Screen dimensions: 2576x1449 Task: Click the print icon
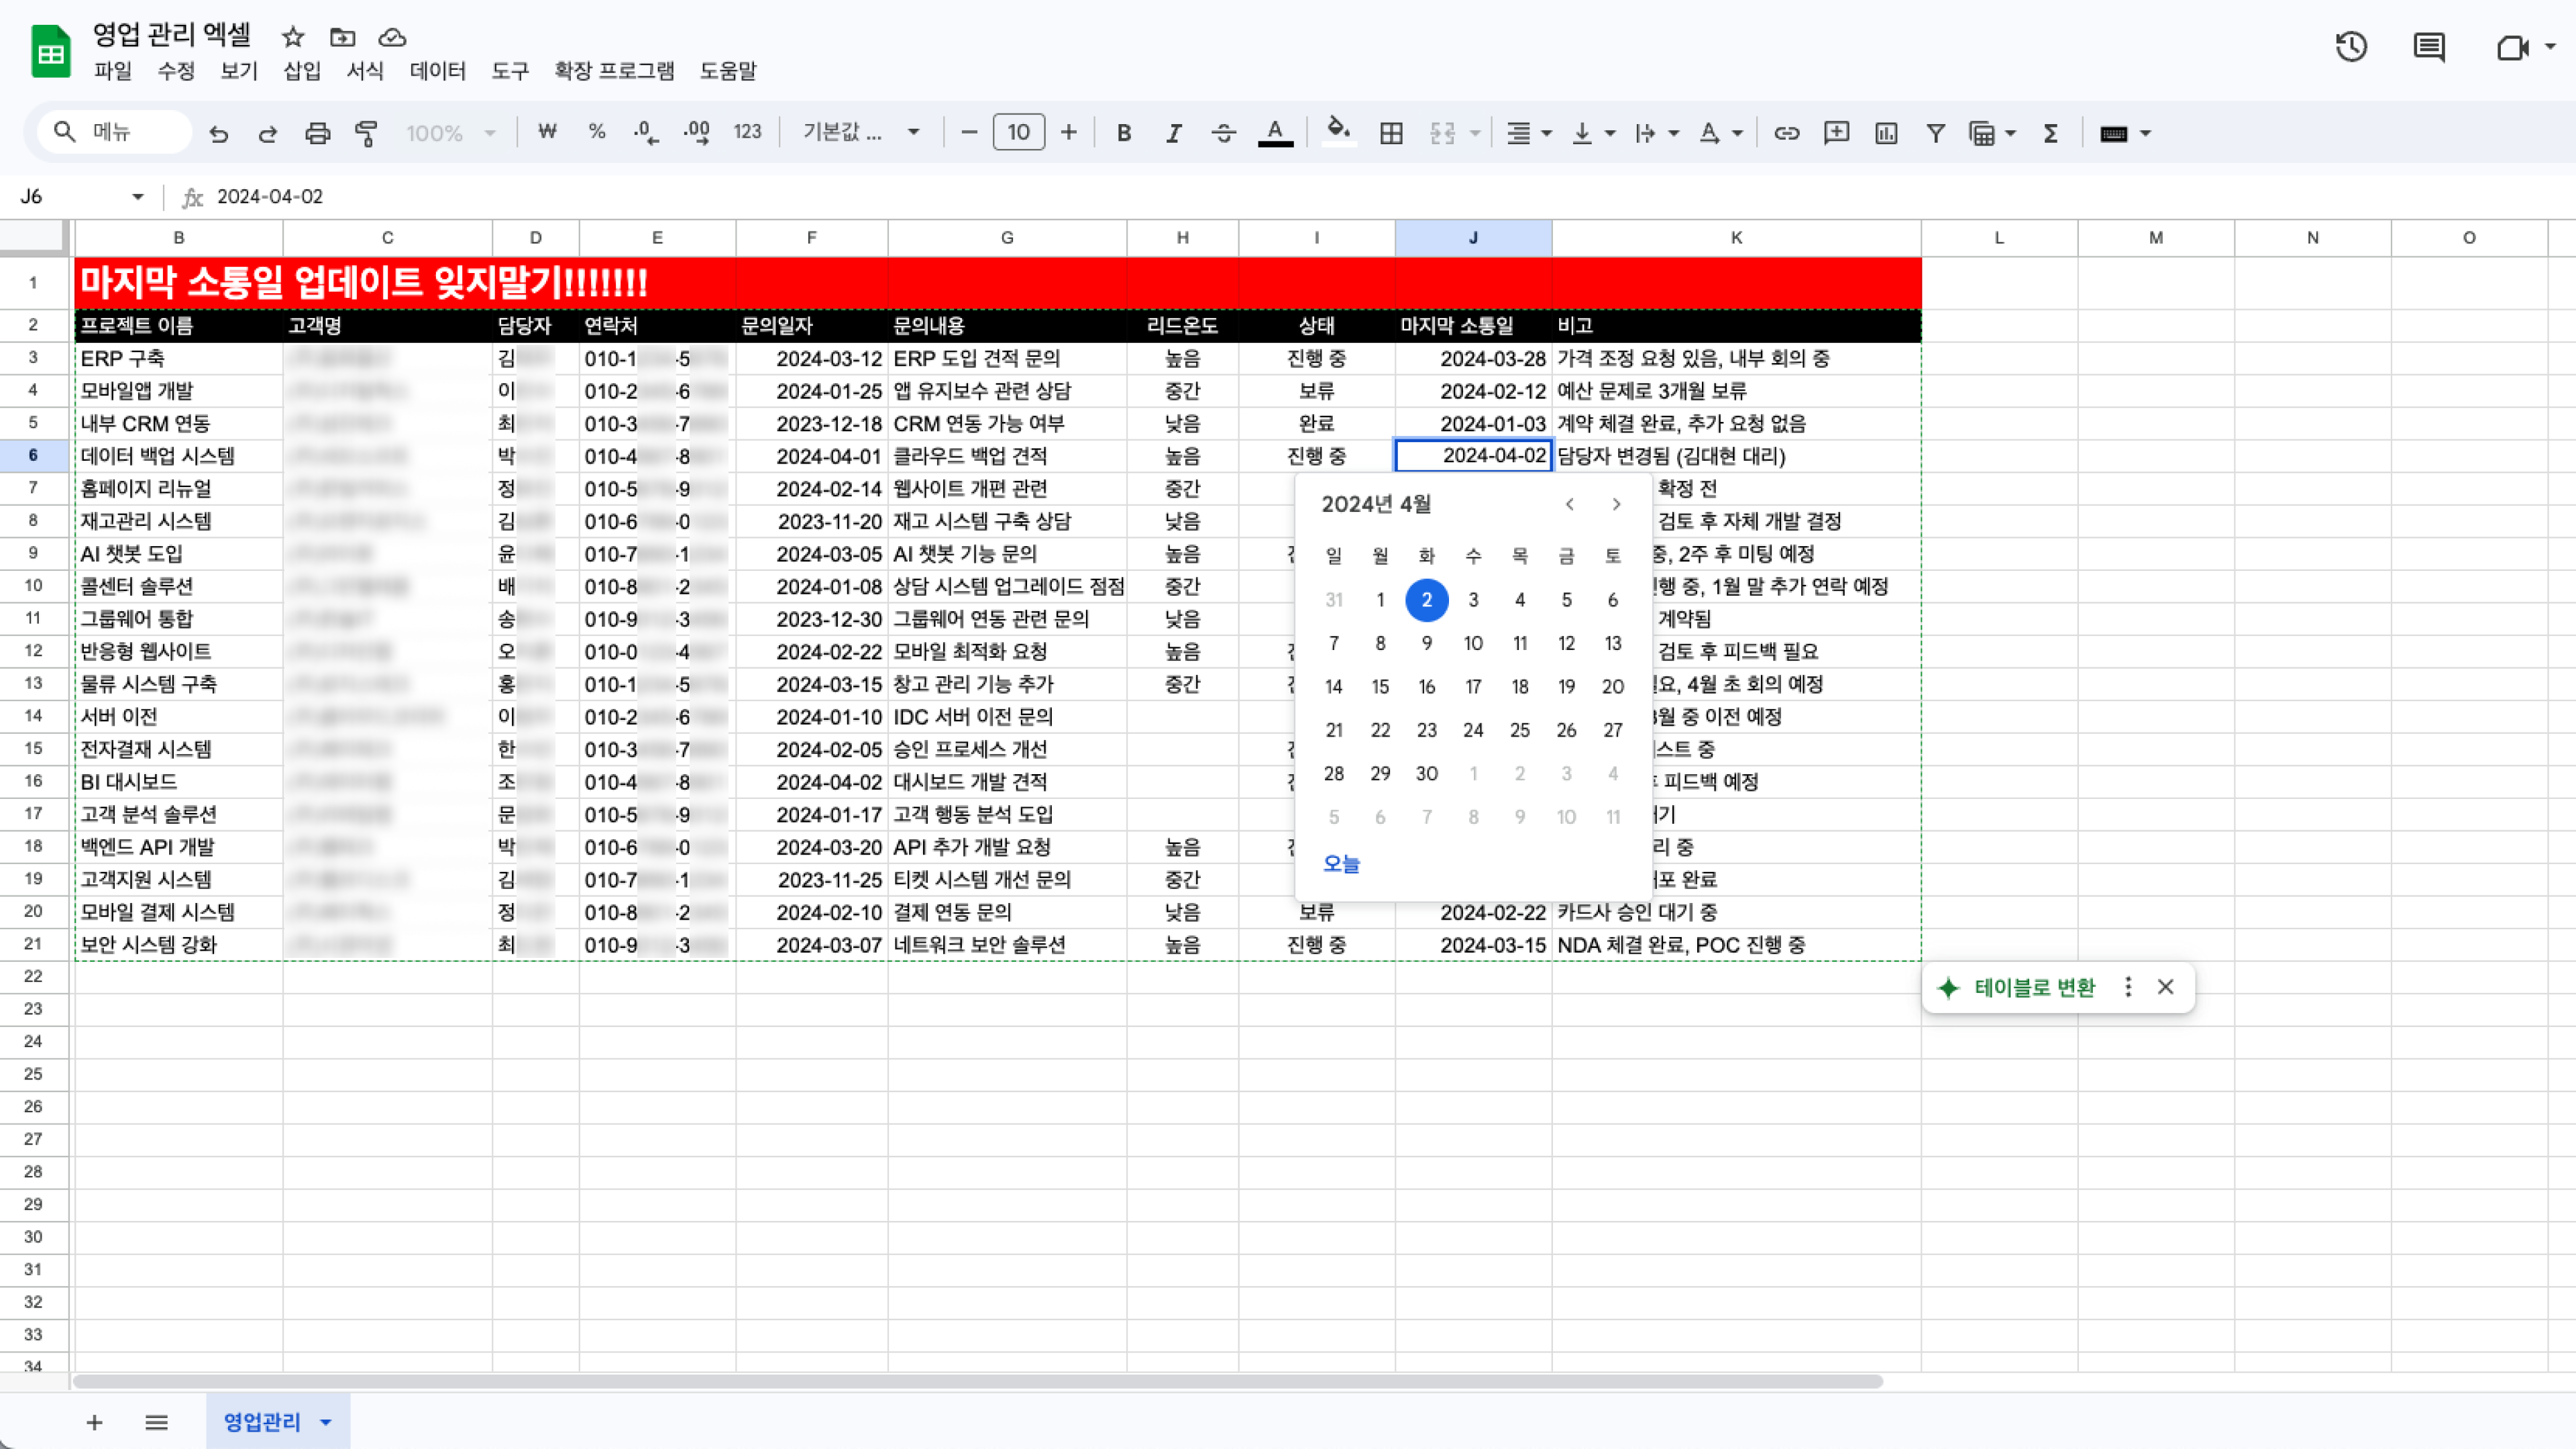click(317, 133)
